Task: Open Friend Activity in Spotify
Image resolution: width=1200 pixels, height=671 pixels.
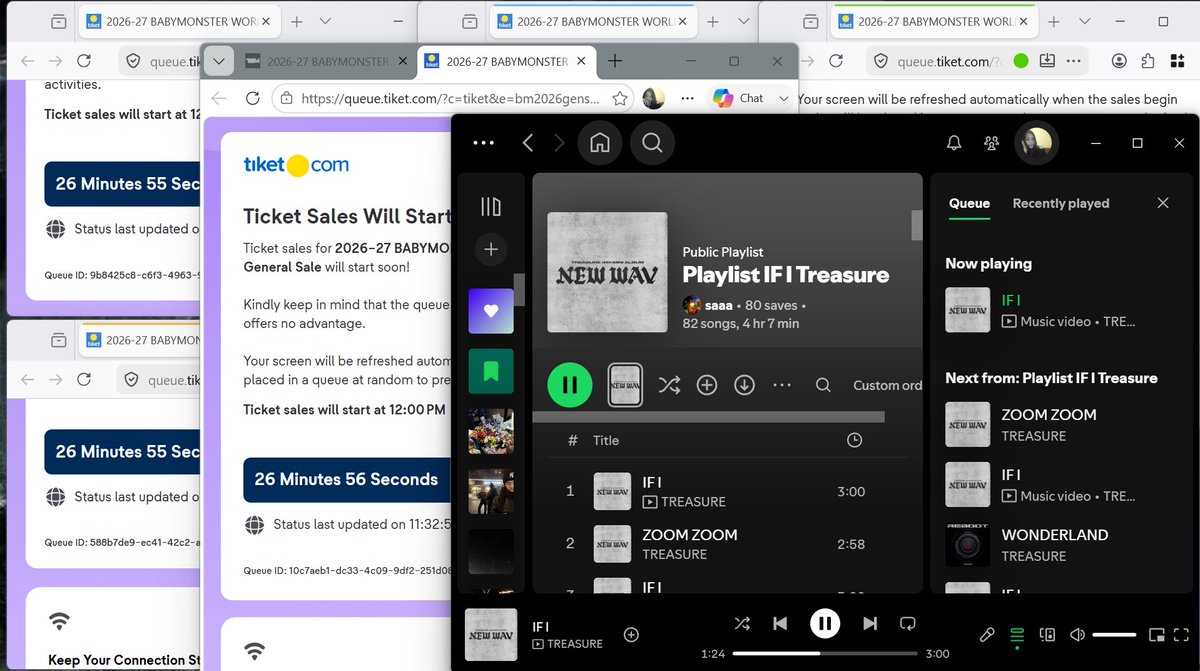Action: 991,144
